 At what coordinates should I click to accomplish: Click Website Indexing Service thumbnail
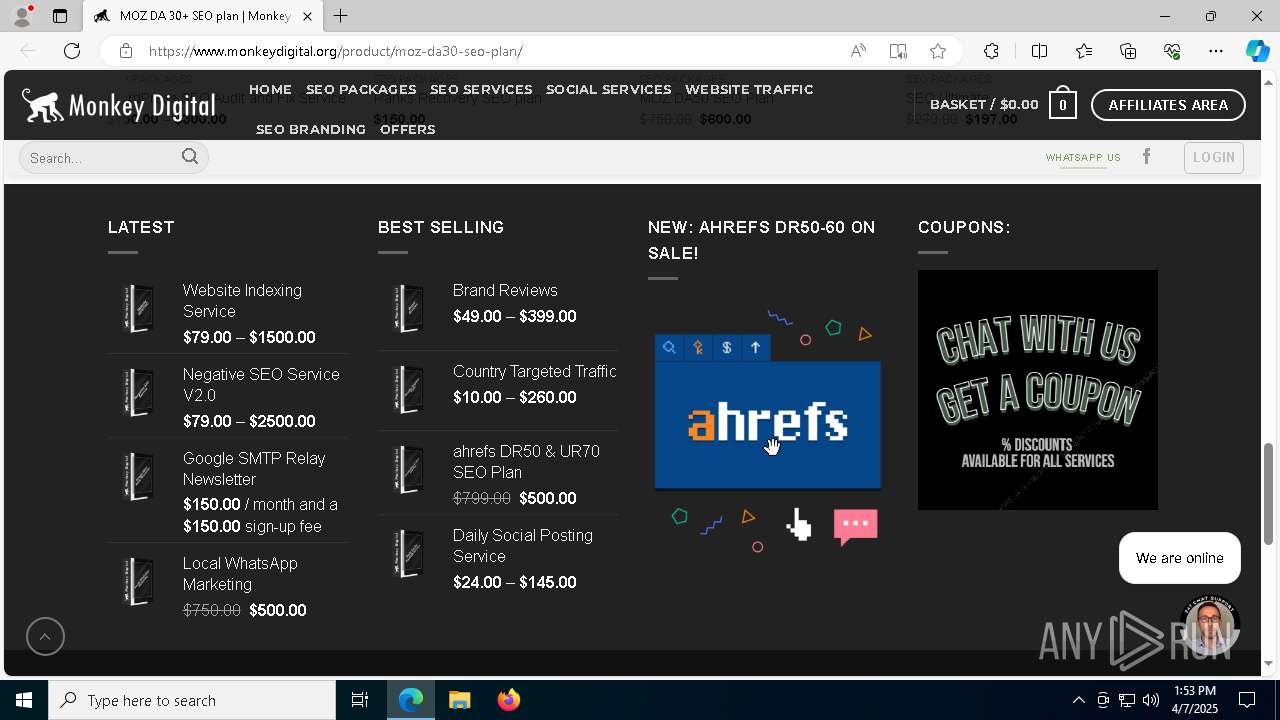tap(138, 307)
